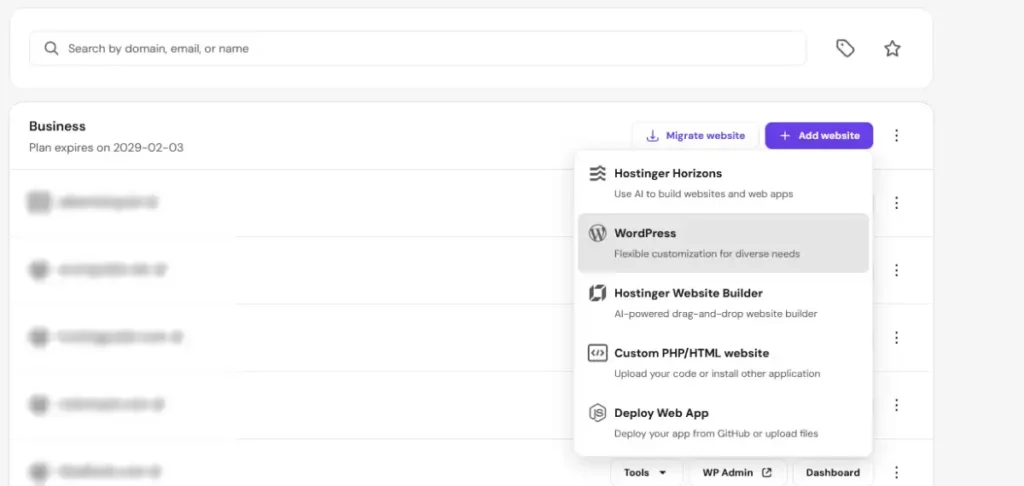The width and height of the screenshot is (1024, 486).
Task: Click the Add website button
Action: click(x=819, y=136)
